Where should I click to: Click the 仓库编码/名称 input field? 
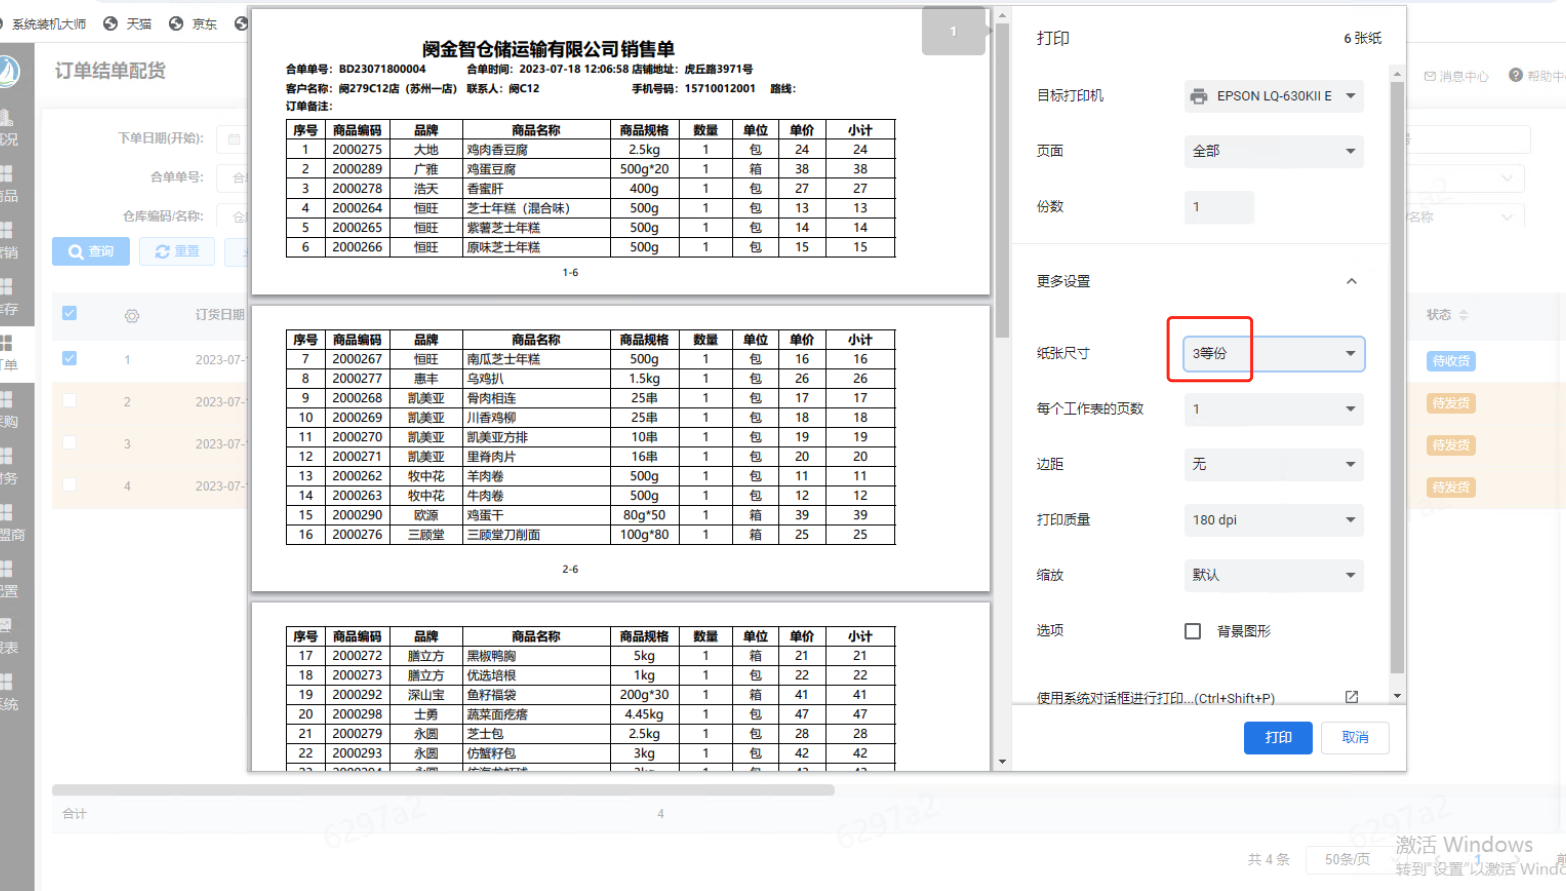click(232, 216)
